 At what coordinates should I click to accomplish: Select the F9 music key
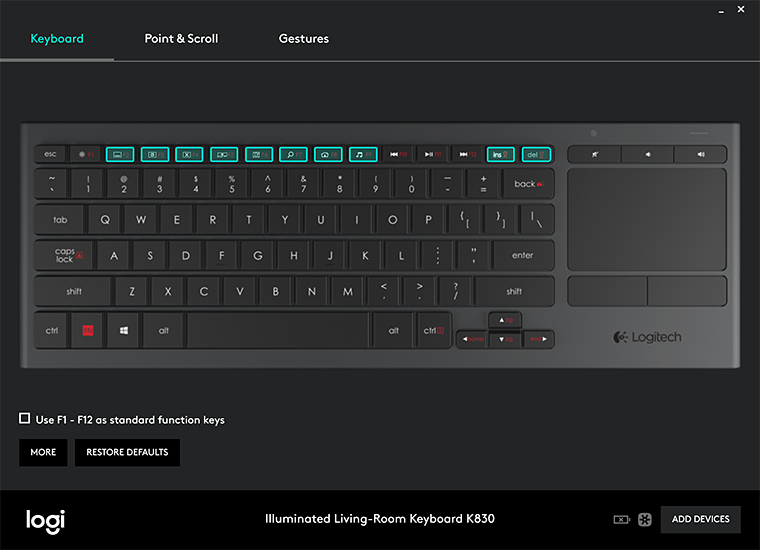(364, 155)
